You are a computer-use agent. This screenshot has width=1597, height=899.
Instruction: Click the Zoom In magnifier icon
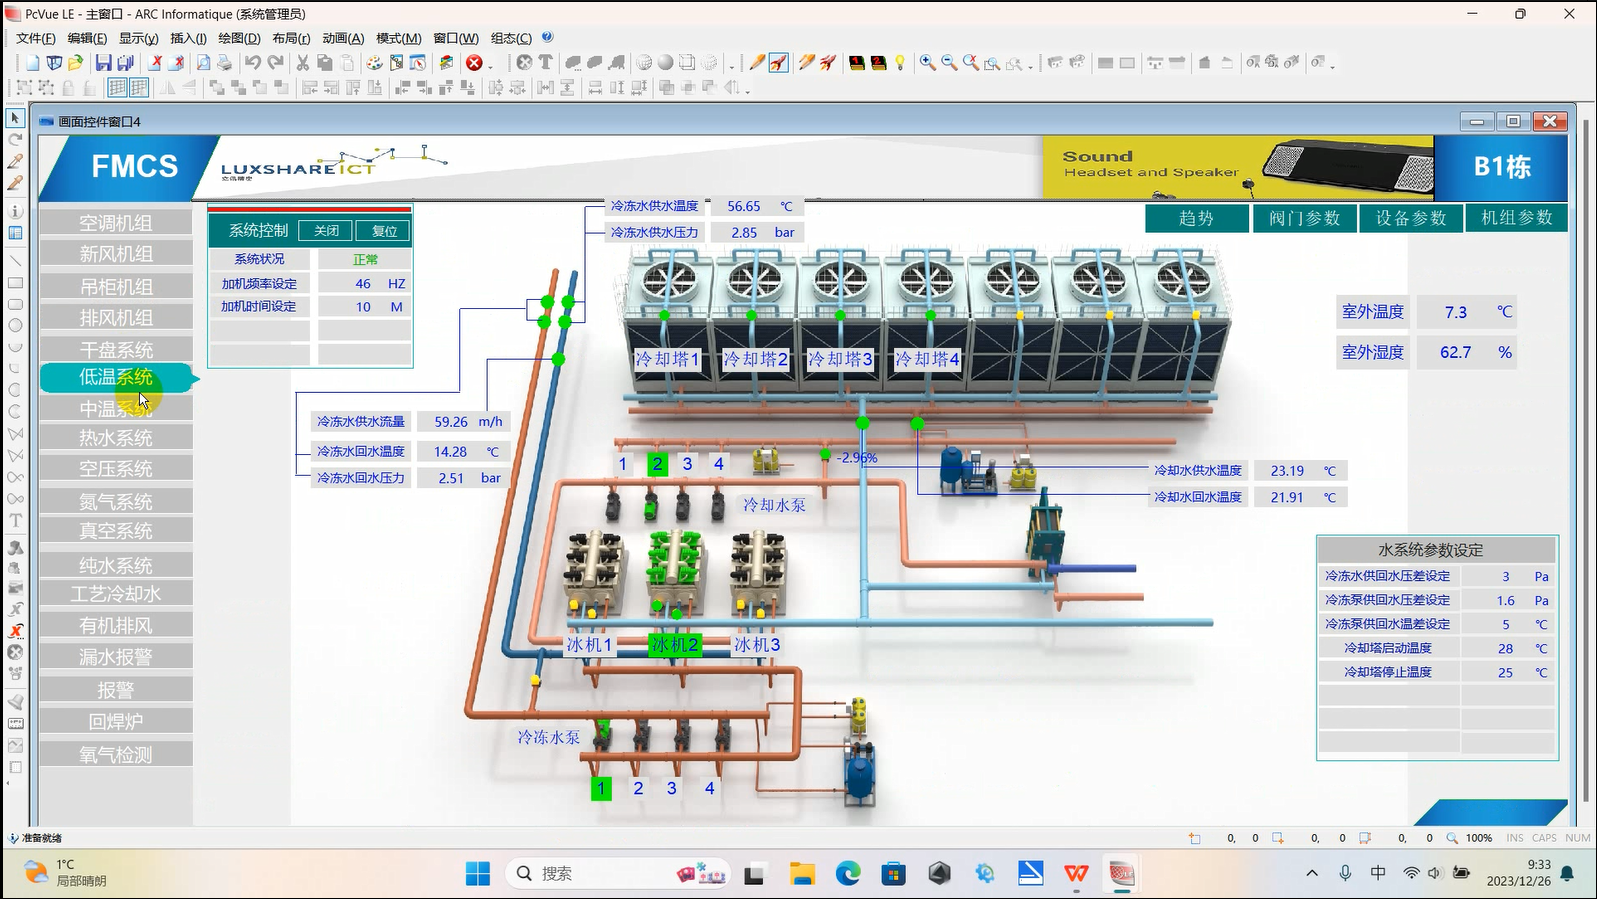(928, 63)
